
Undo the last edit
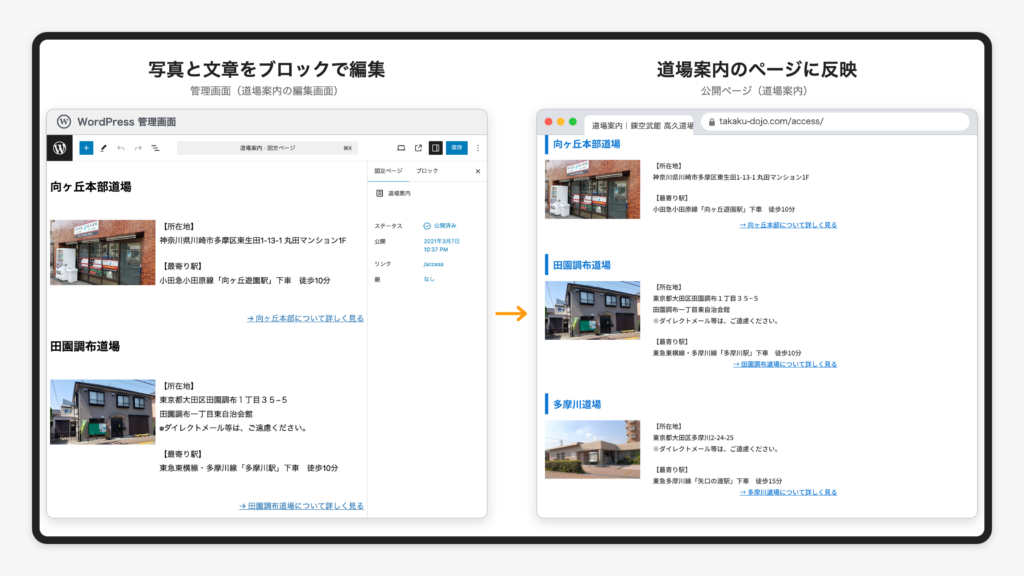121,148
